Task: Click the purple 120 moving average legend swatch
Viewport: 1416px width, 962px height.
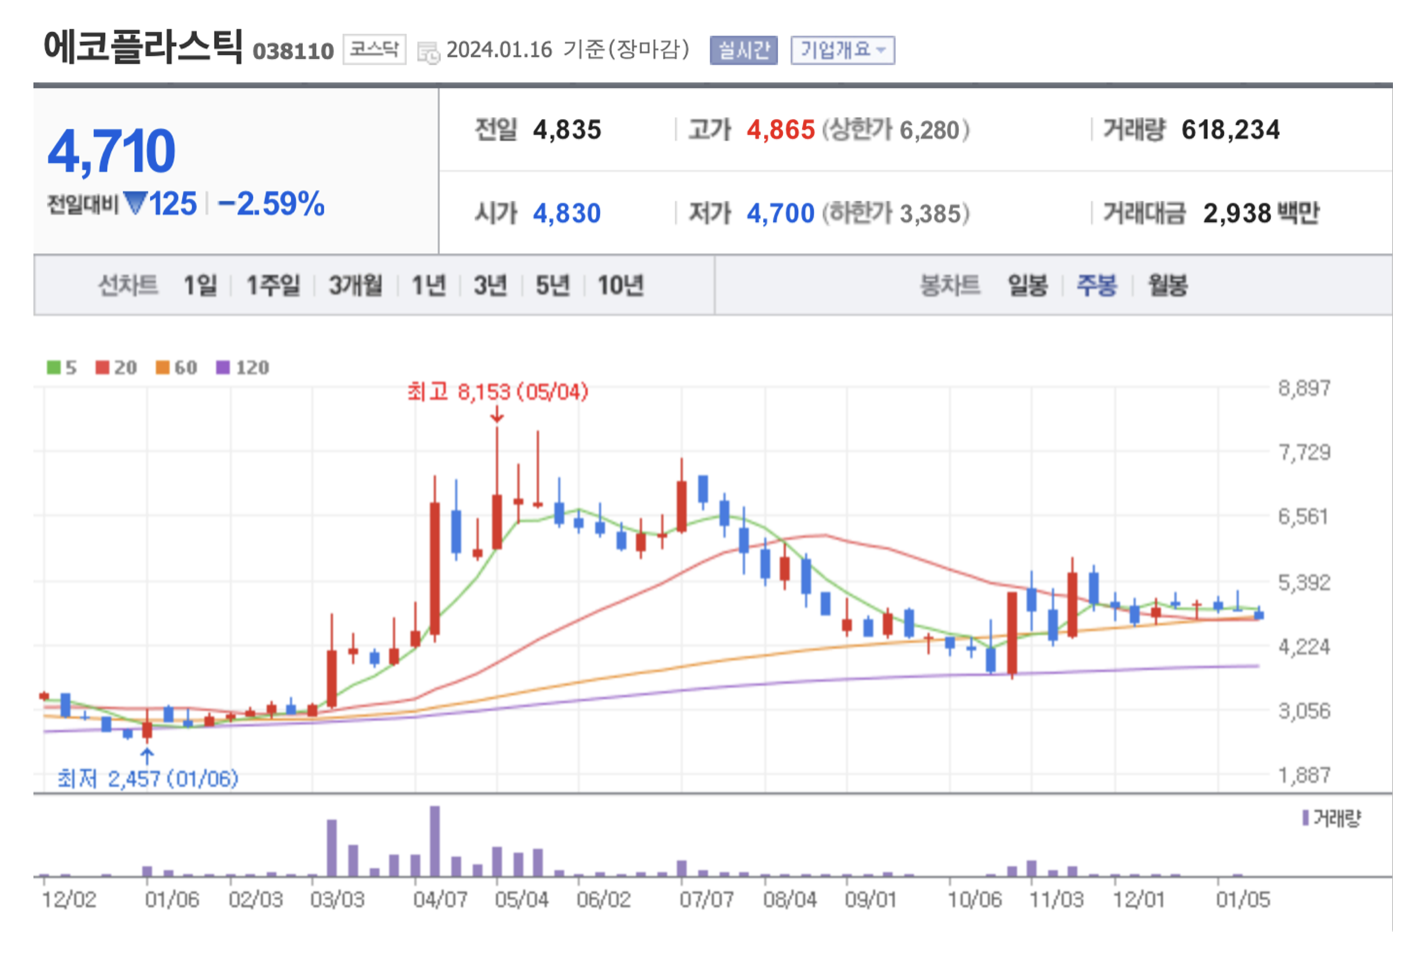Action: 223,368
